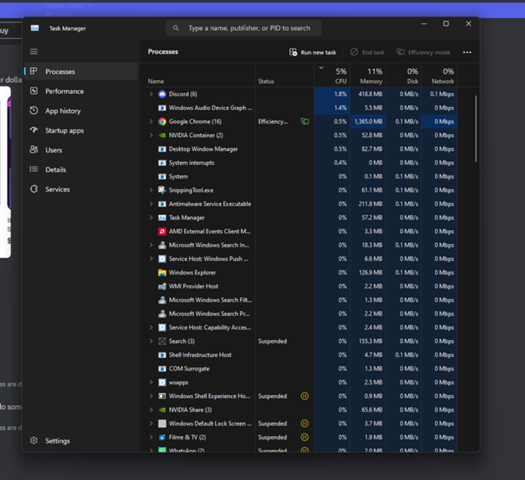This screenshot has height=480, width=525.
Task: Sort by the Disk column header
Action: pos(403,76)
